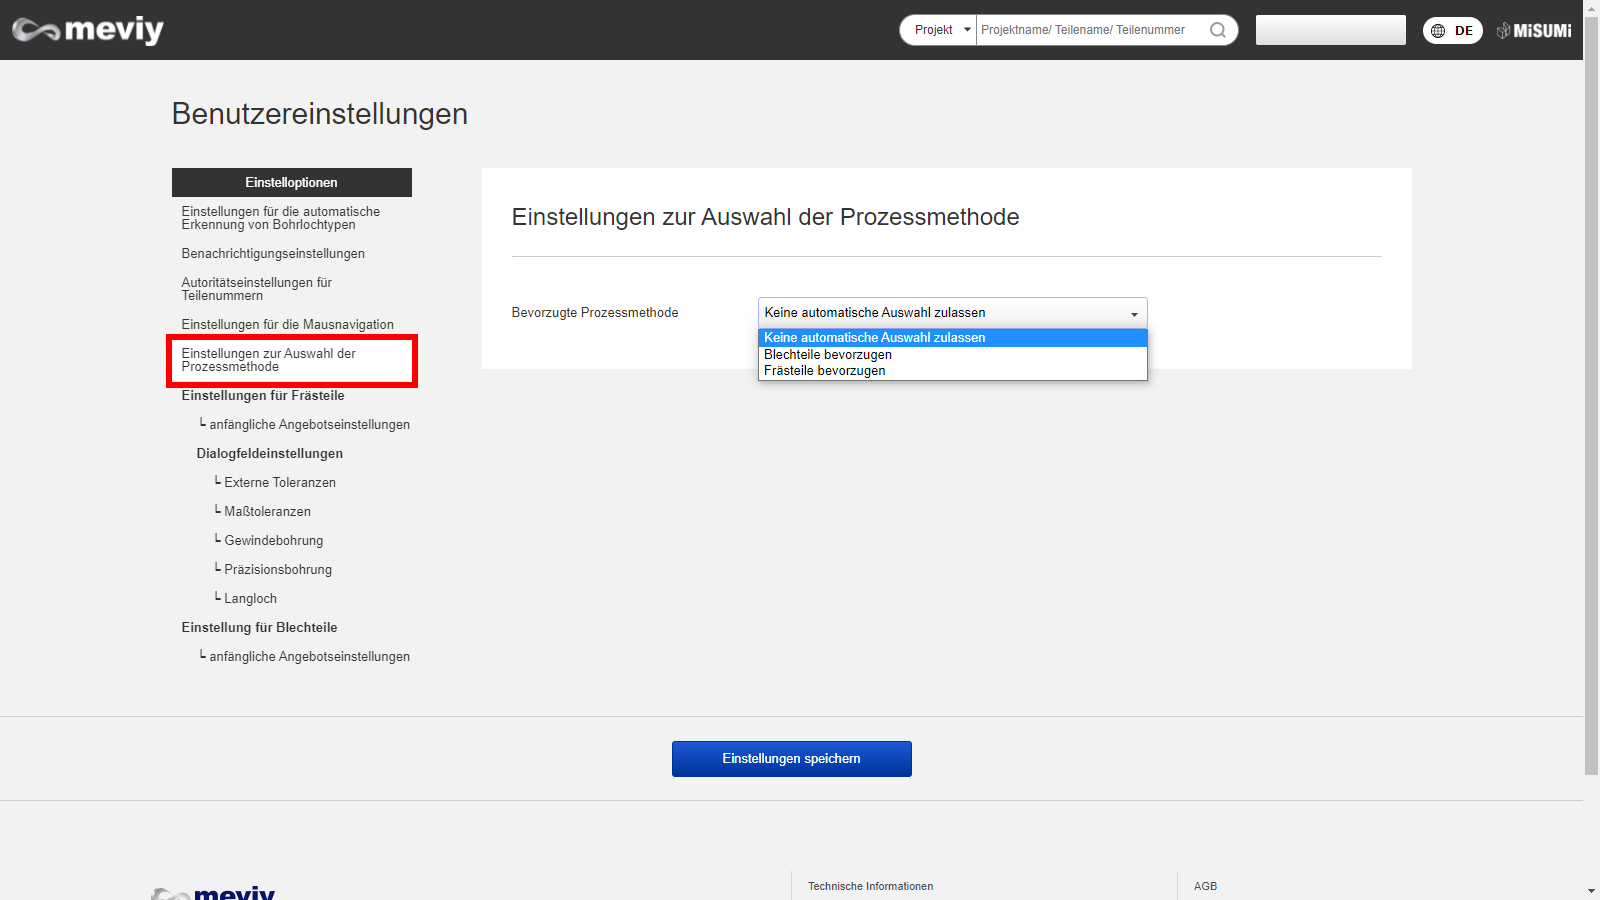Open Einstellungen für die Mausnavigation
The height and width of the screenshot is (900, 1600).
(x=288, y=325)
